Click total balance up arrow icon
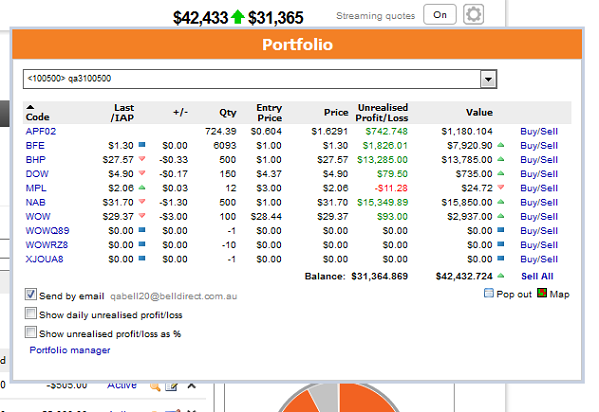 501,275
